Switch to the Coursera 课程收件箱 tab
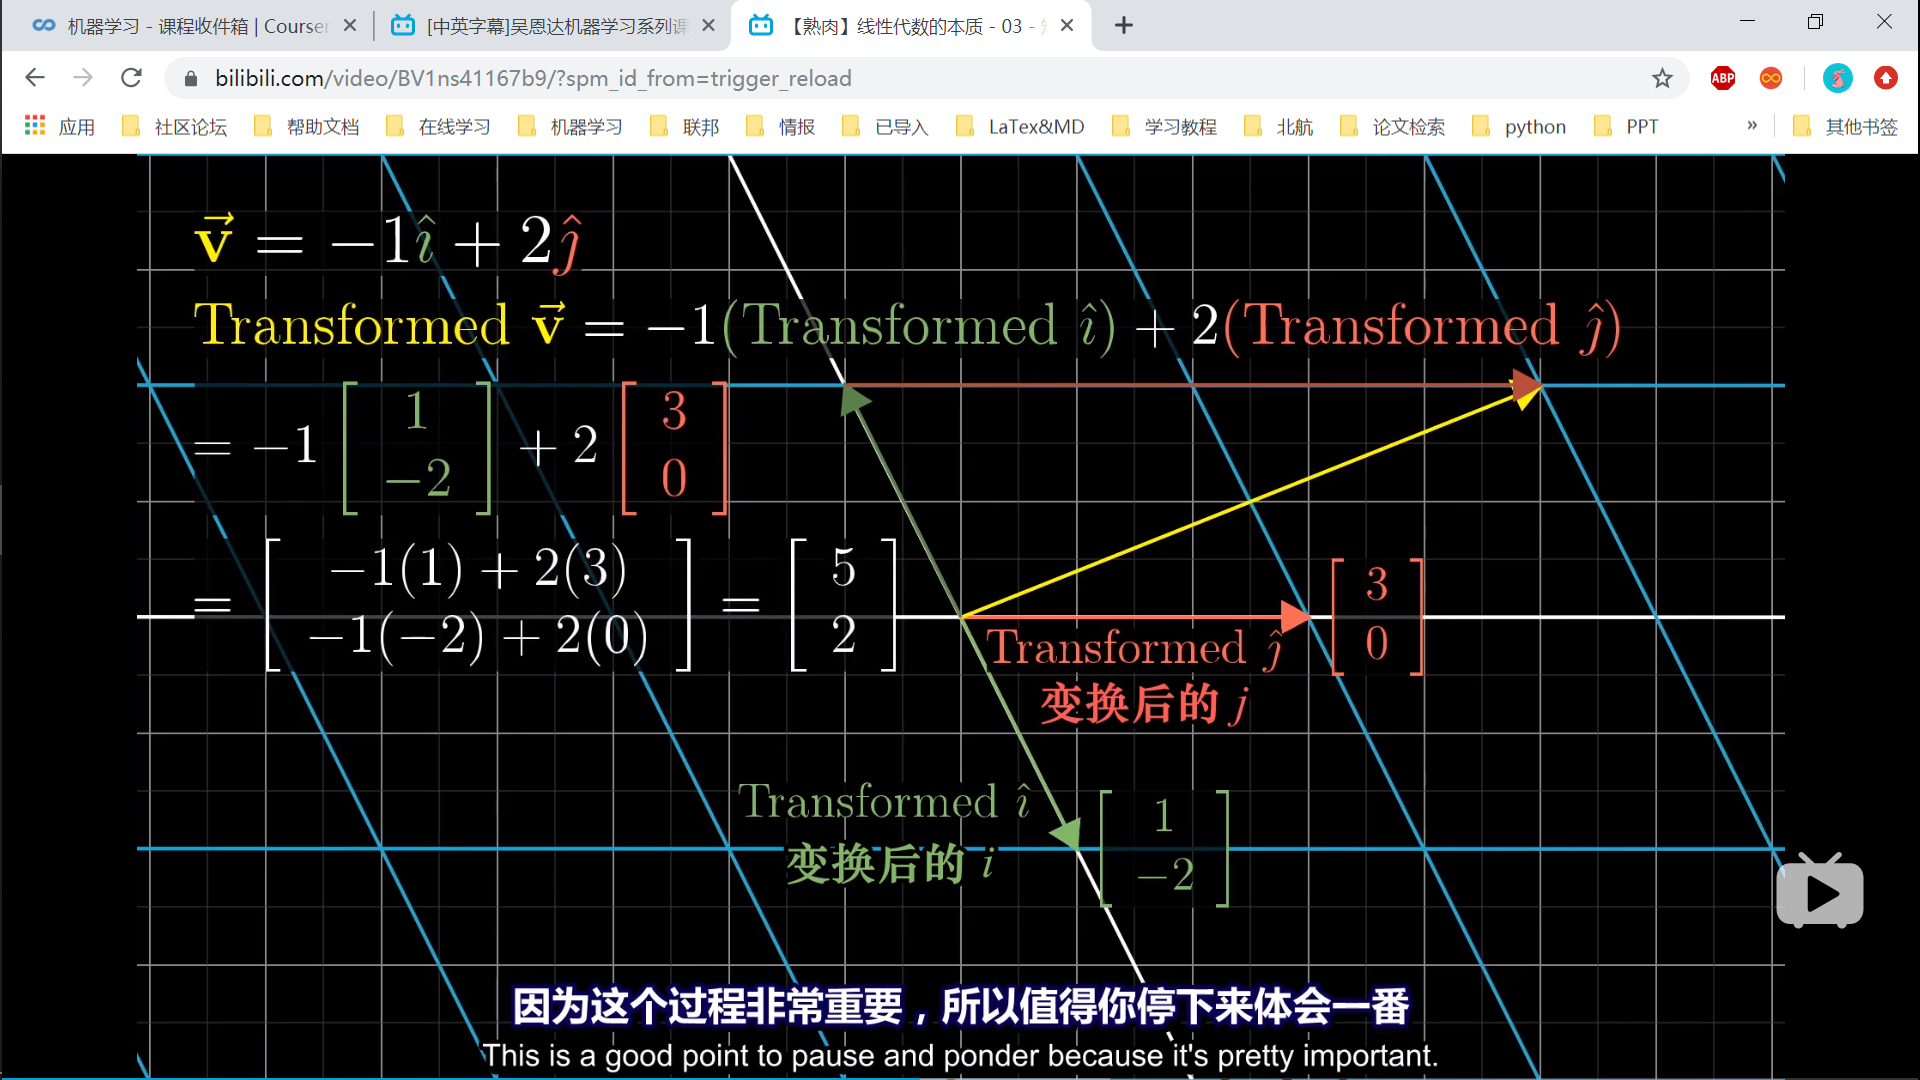Screen dimensions: 1920x1080 [180, 25]
